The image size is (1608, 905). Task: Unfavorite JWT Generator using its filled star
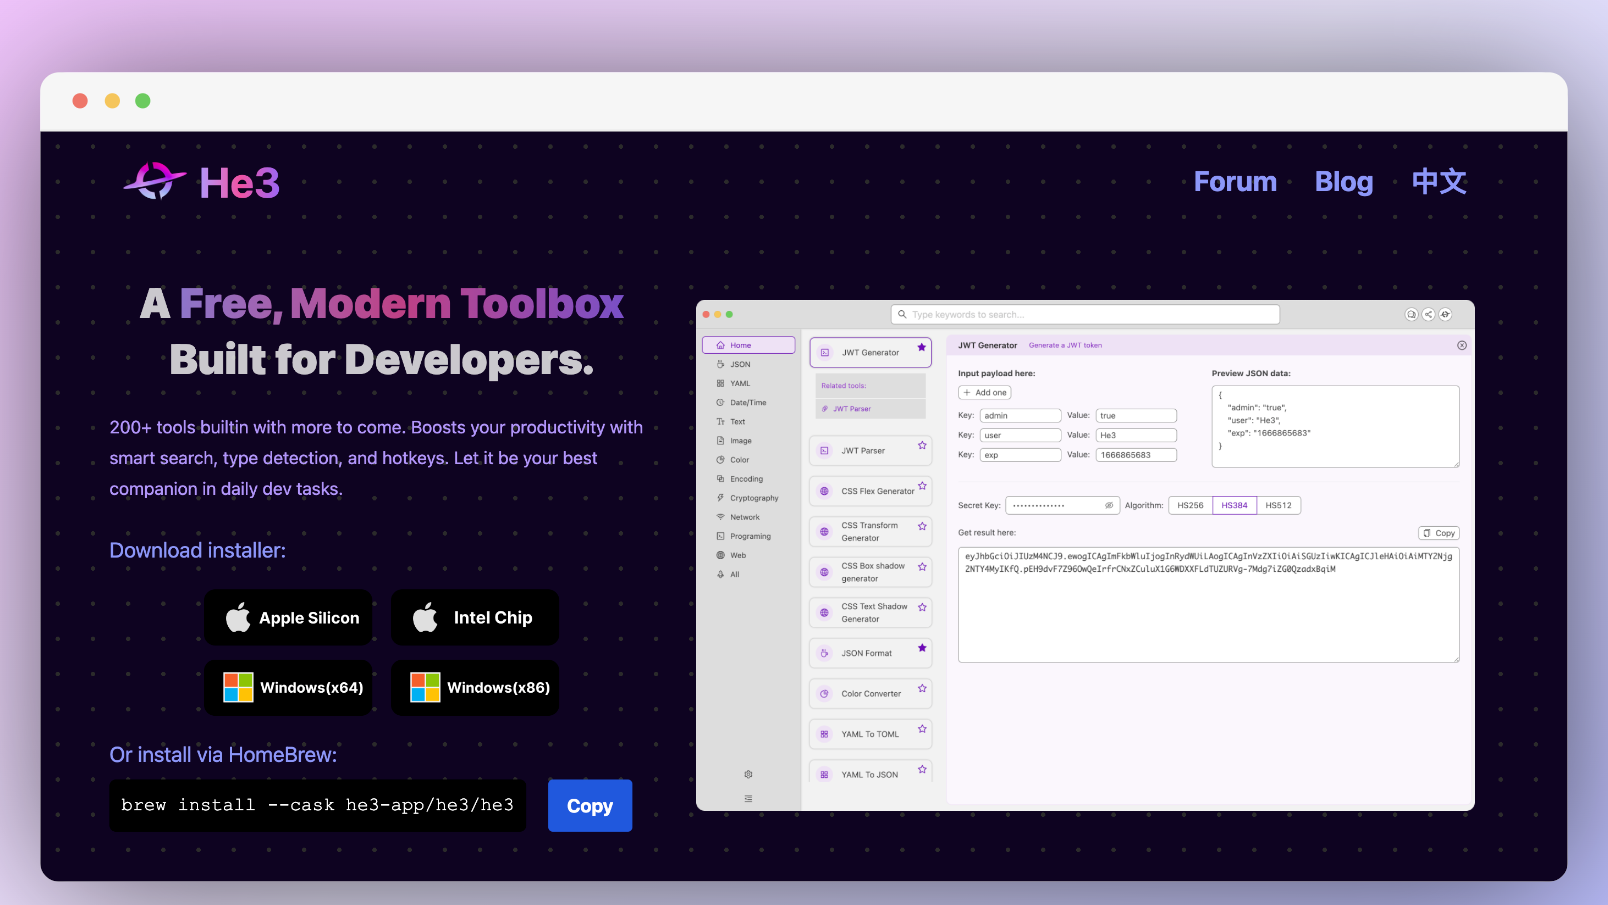coord(921,347)
